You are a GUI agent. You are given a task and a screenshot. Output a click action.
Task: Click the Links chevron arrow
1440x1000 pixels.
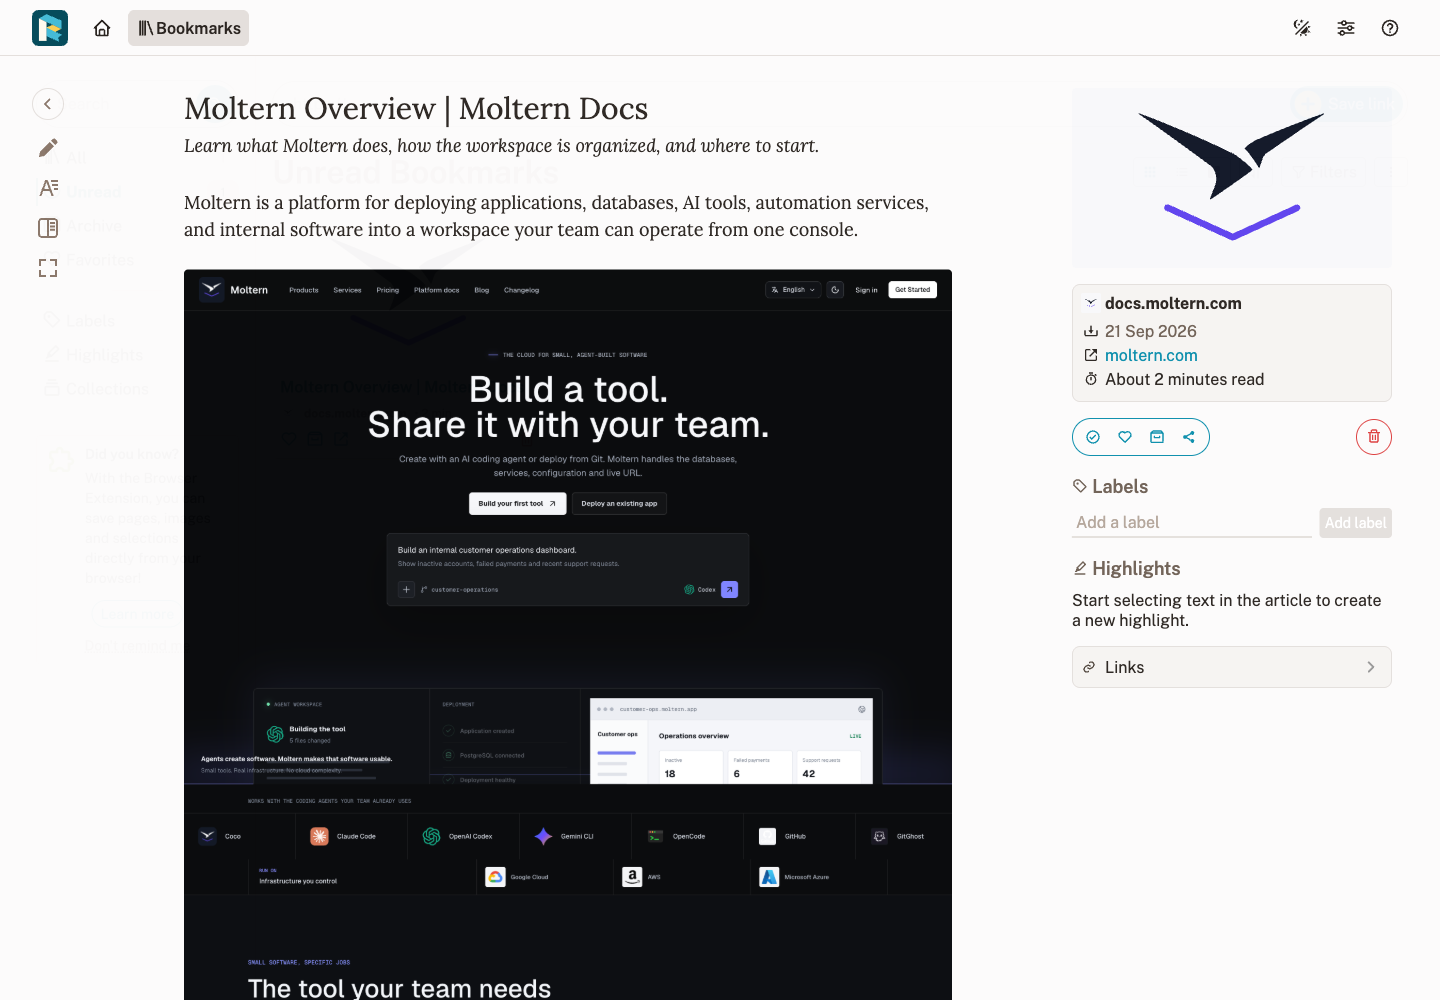[1371, 667]
